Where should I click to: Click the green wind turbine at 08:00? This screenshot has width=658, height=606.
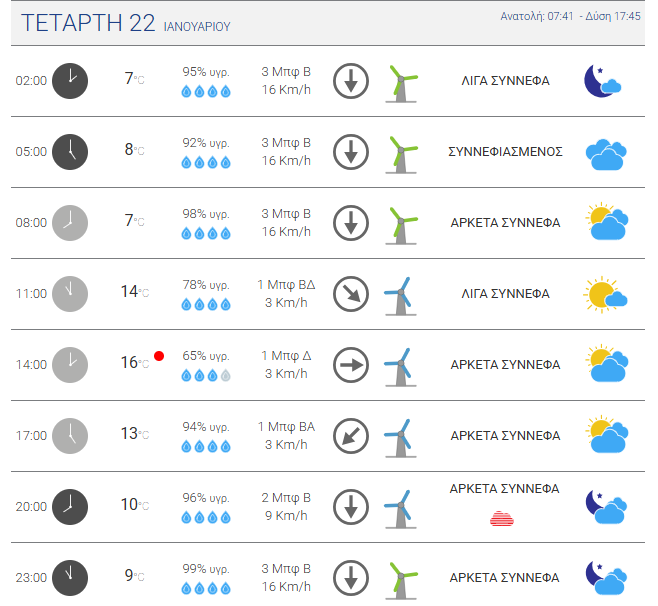[x=401, y=225]
